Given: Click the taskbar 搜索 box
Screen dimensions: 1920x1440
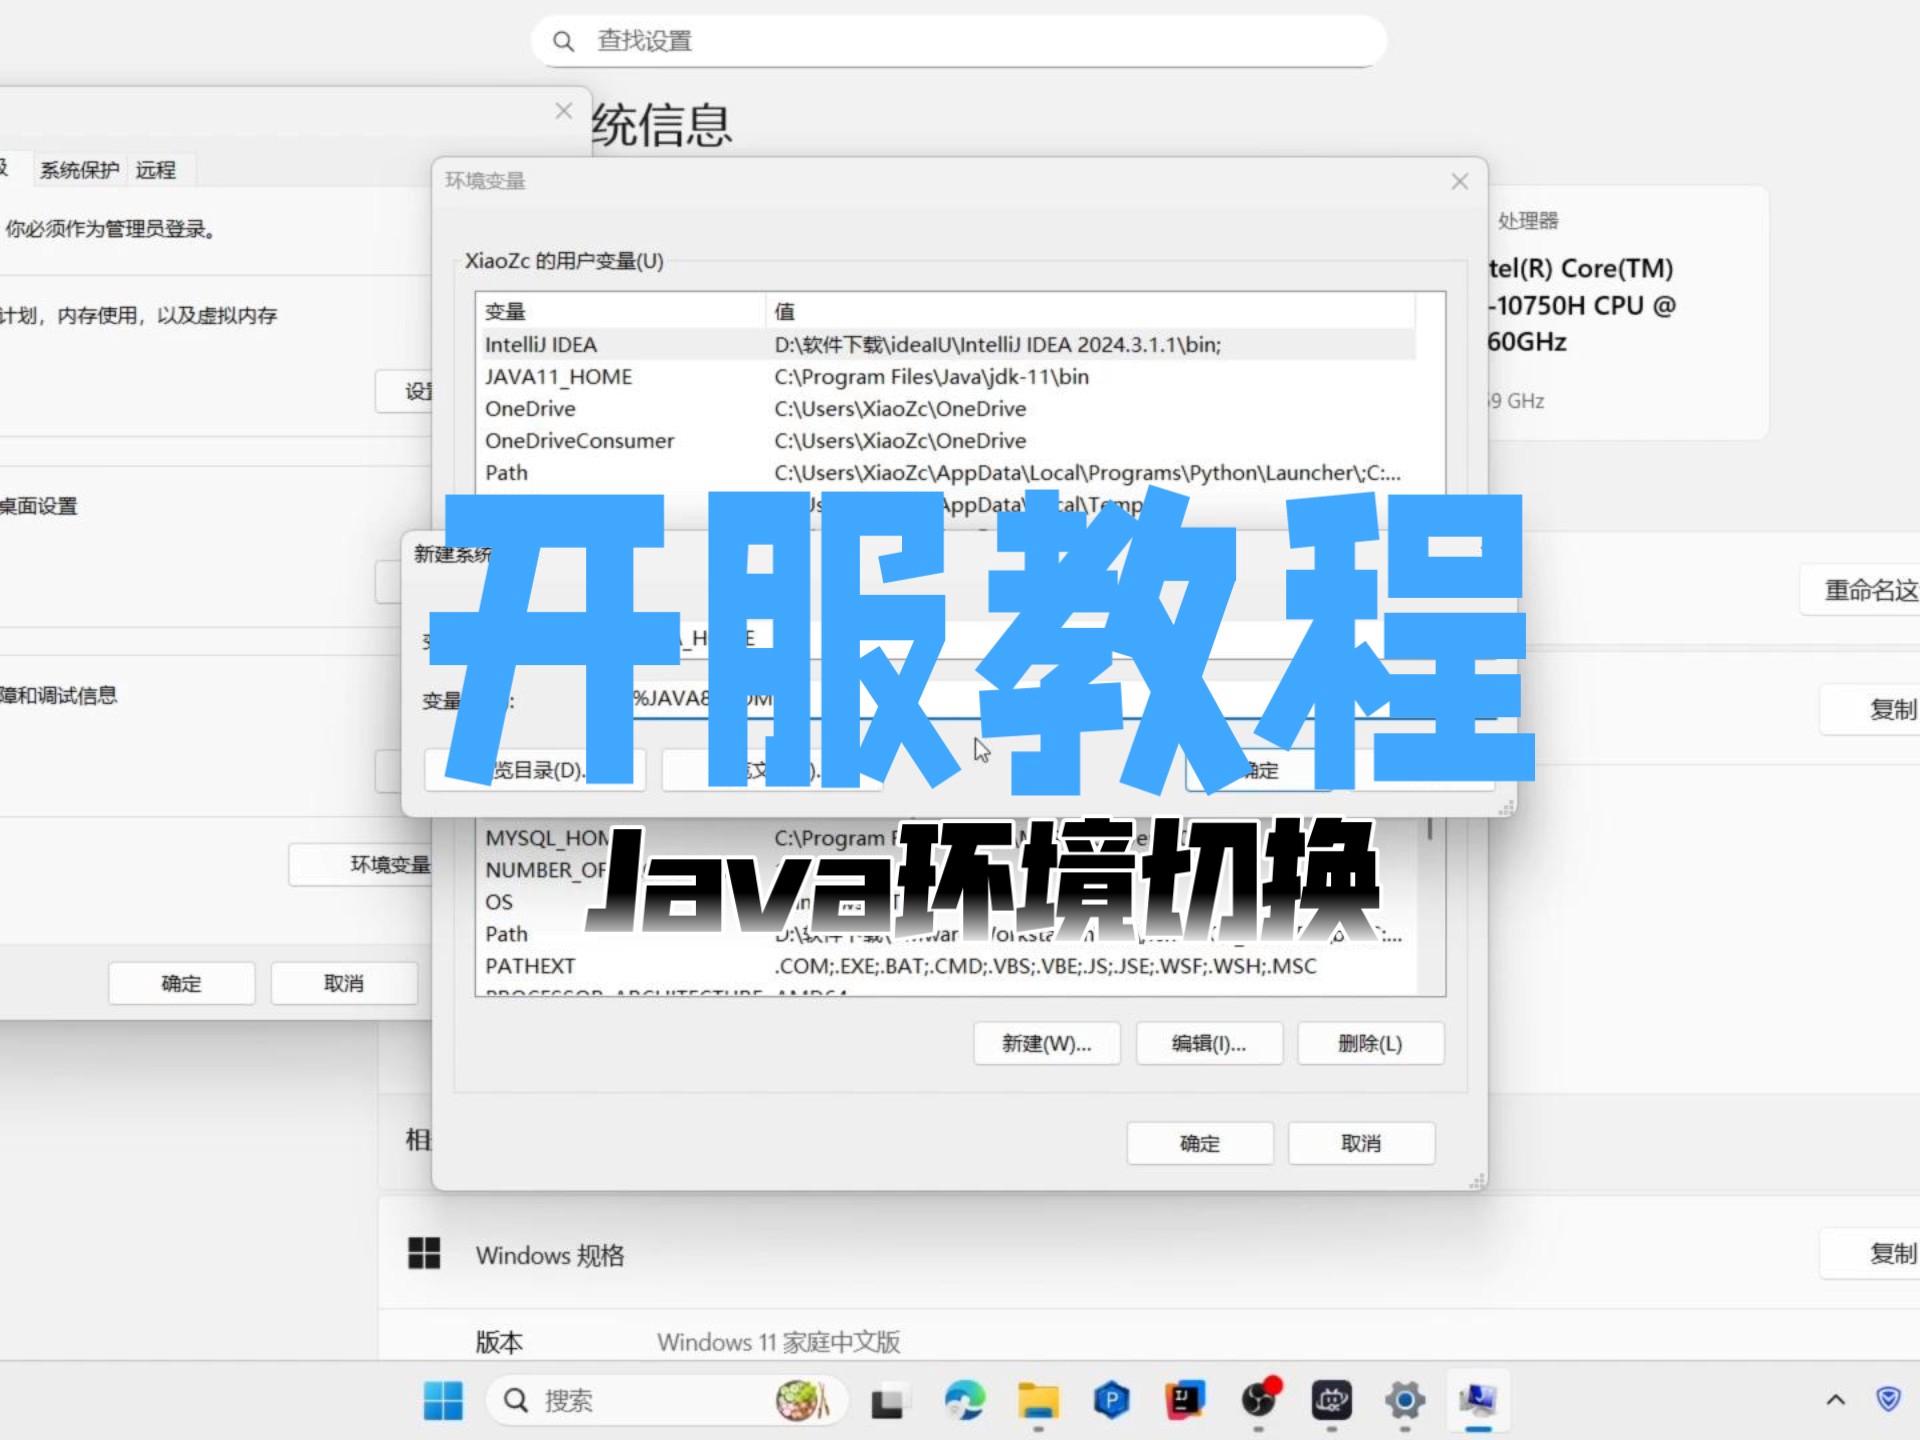Looking at the screenshot, I should (666, 1400).
